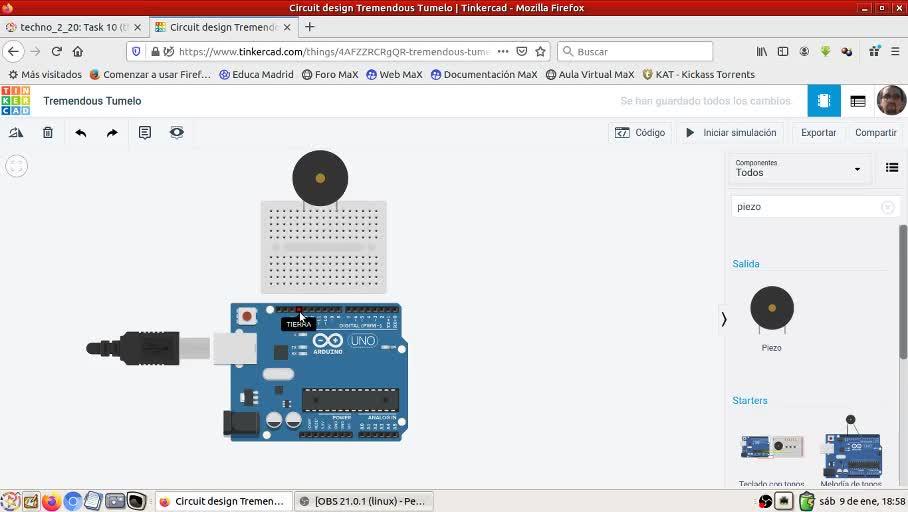
Task: Toggle components list view icon
Action: coord(892,168)
